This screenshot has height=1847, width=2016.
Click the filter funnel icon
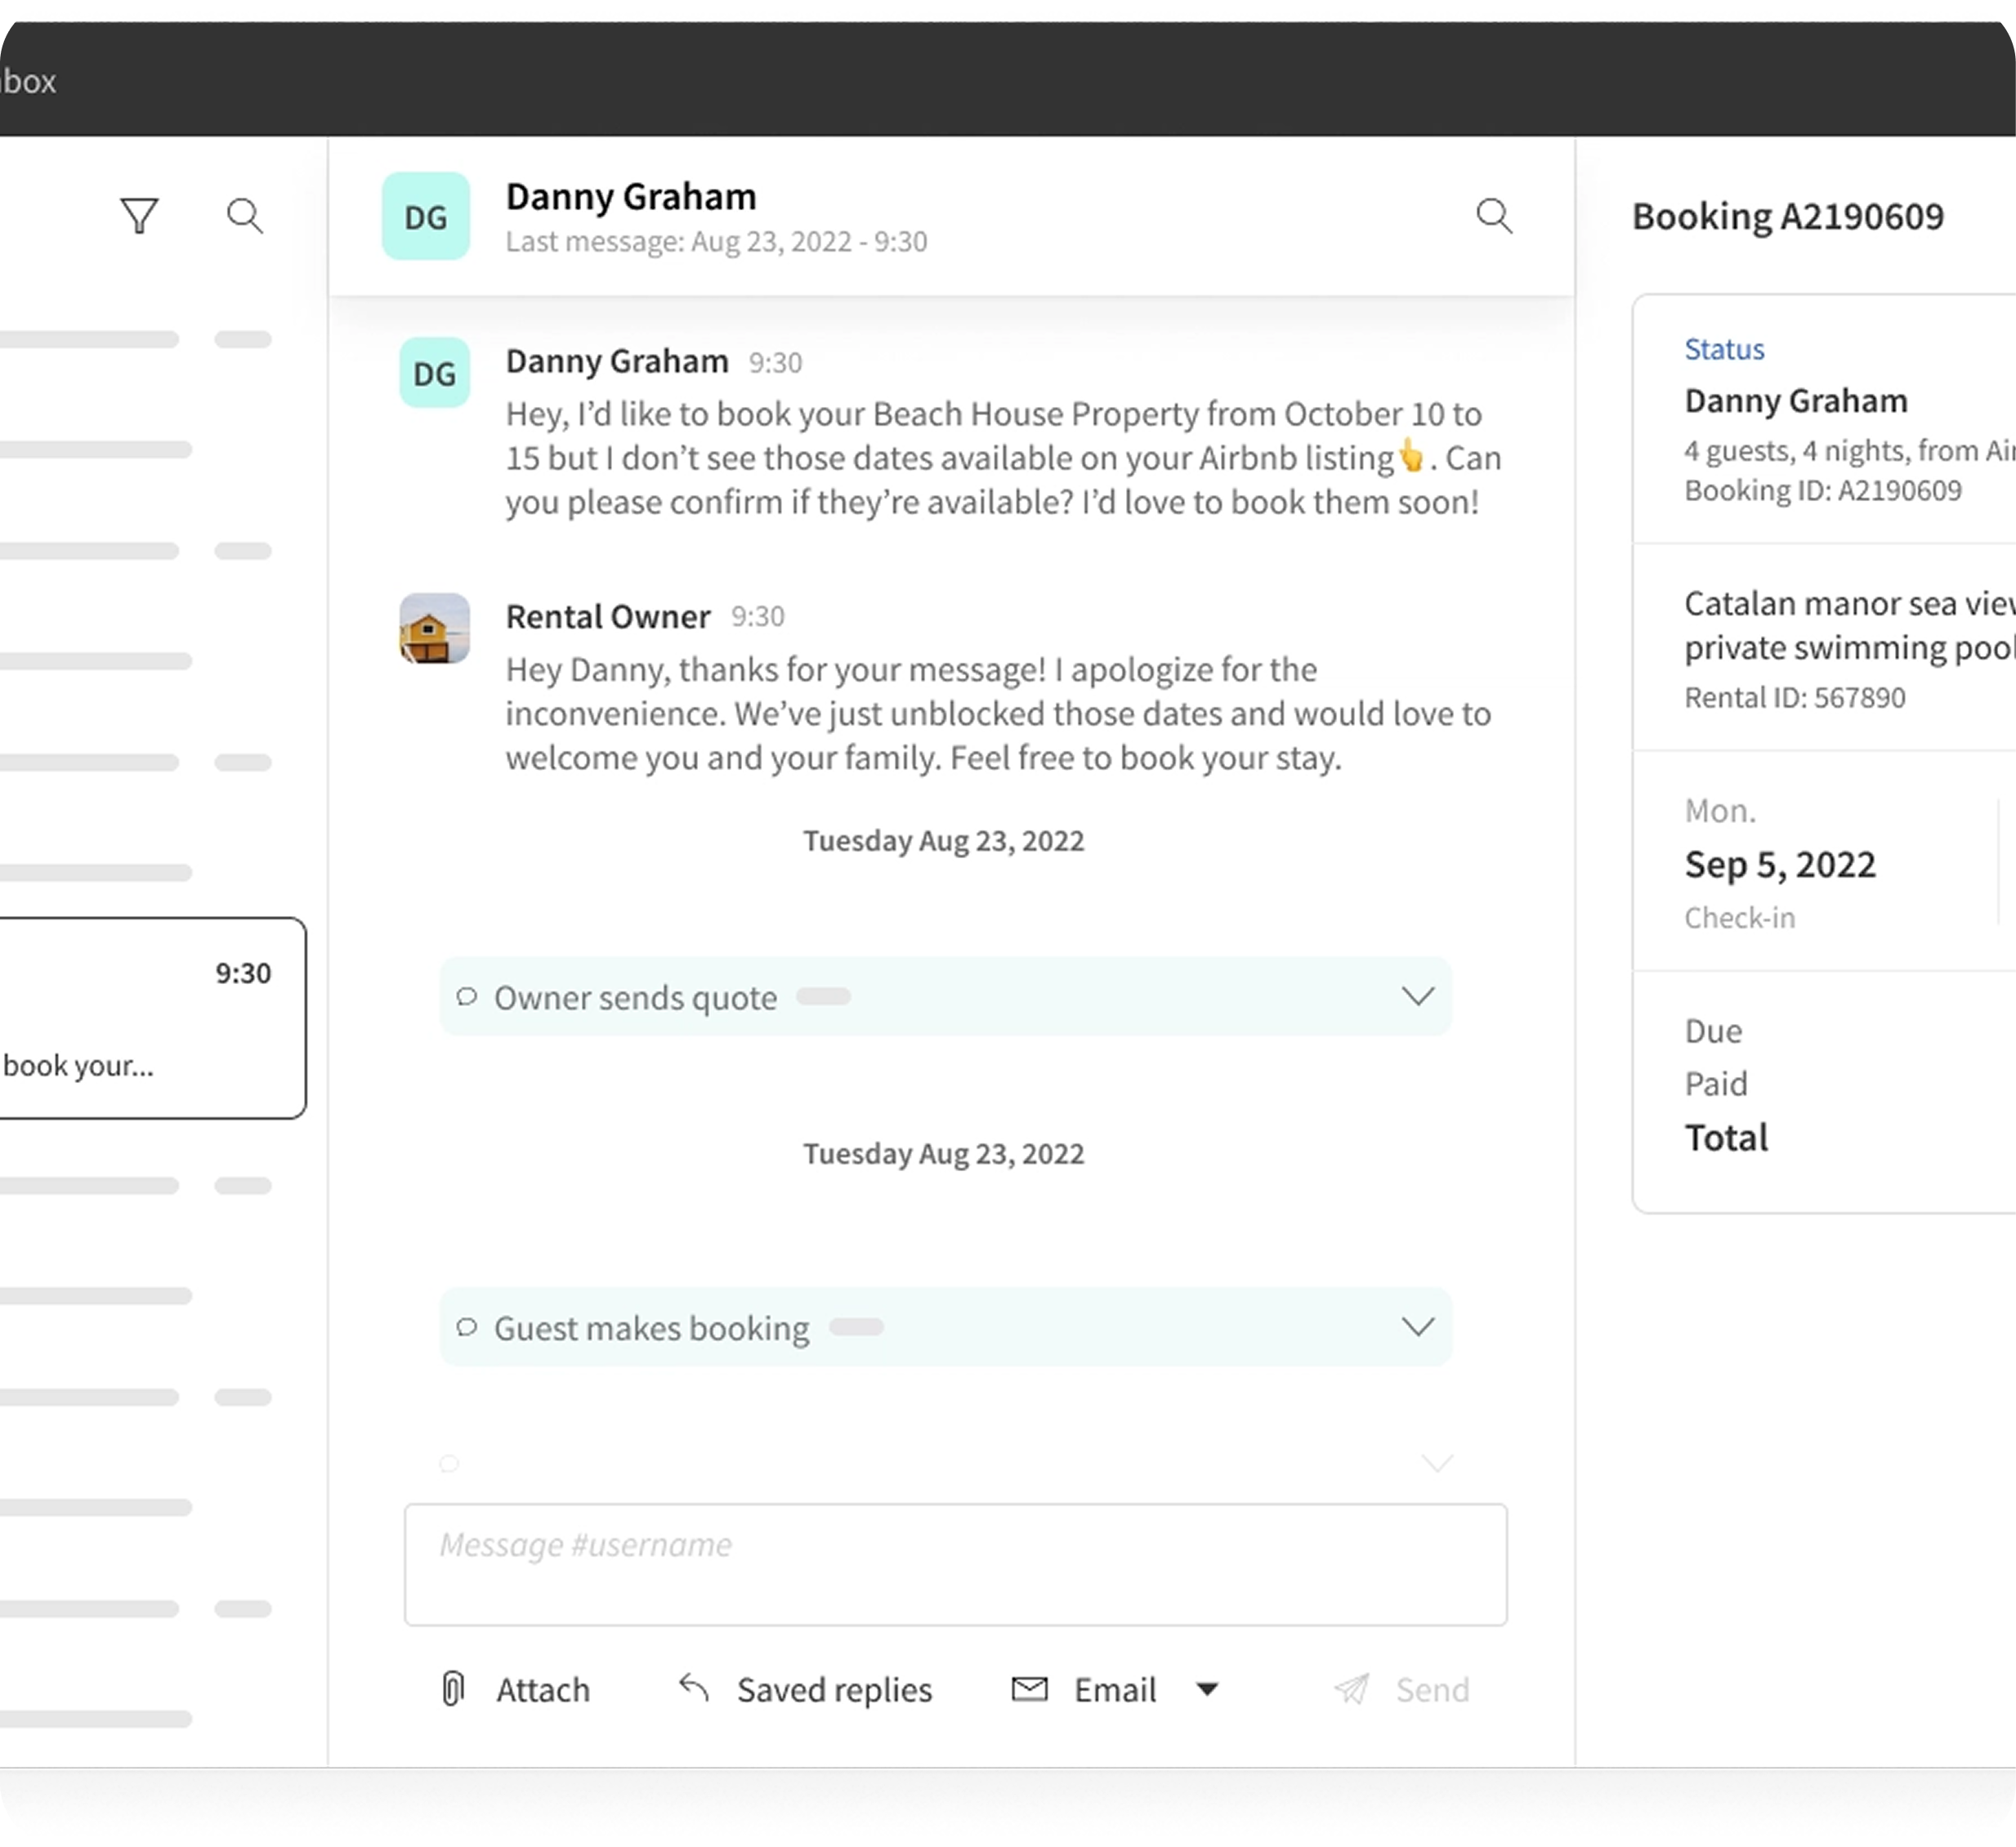(139, 216)
